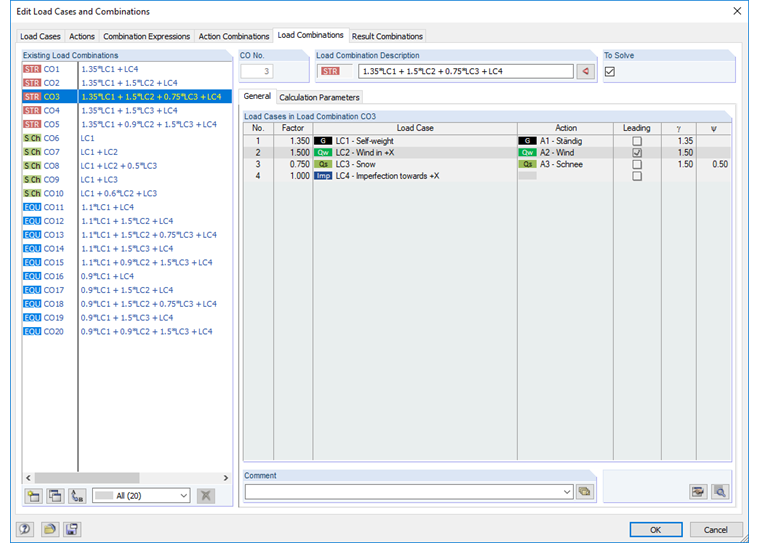Click the CO No. field showing 3
Image resolution: width=760 pixels, height=543 pixels.
click(x=257, y=71)
